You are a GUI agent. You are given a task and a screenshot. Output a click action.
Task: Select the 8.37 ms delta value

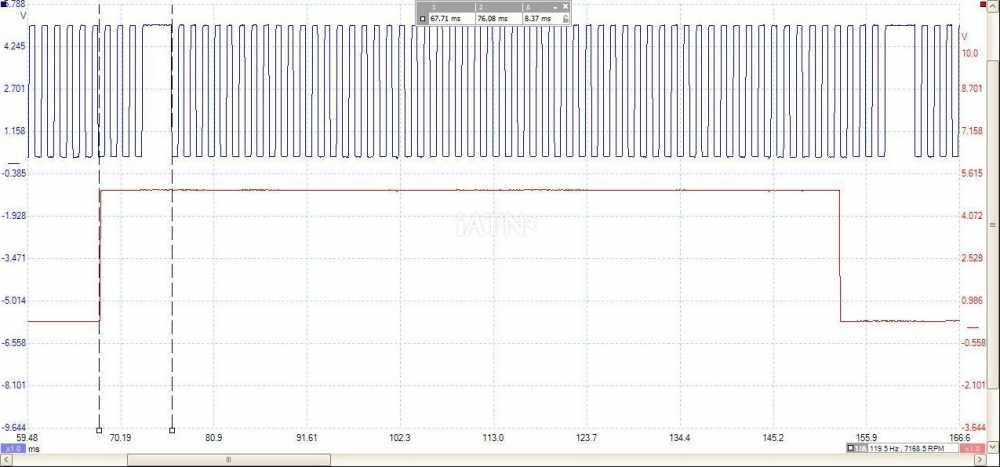[539, 18]
